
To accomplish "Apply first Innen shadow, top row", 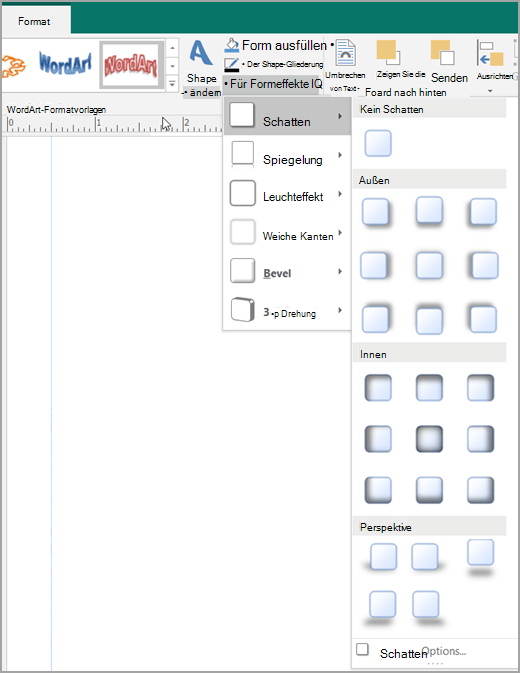I will tap(378, 388).
